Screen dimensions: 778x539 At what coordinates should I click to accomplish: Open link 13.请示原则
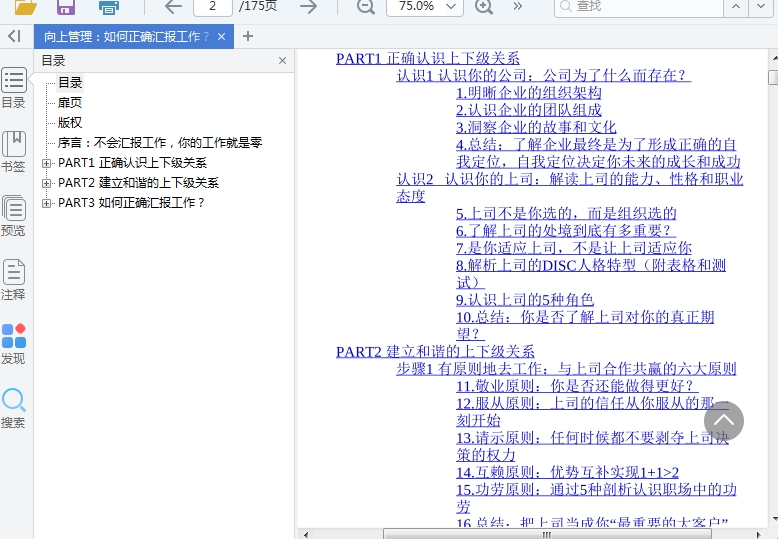592,447
